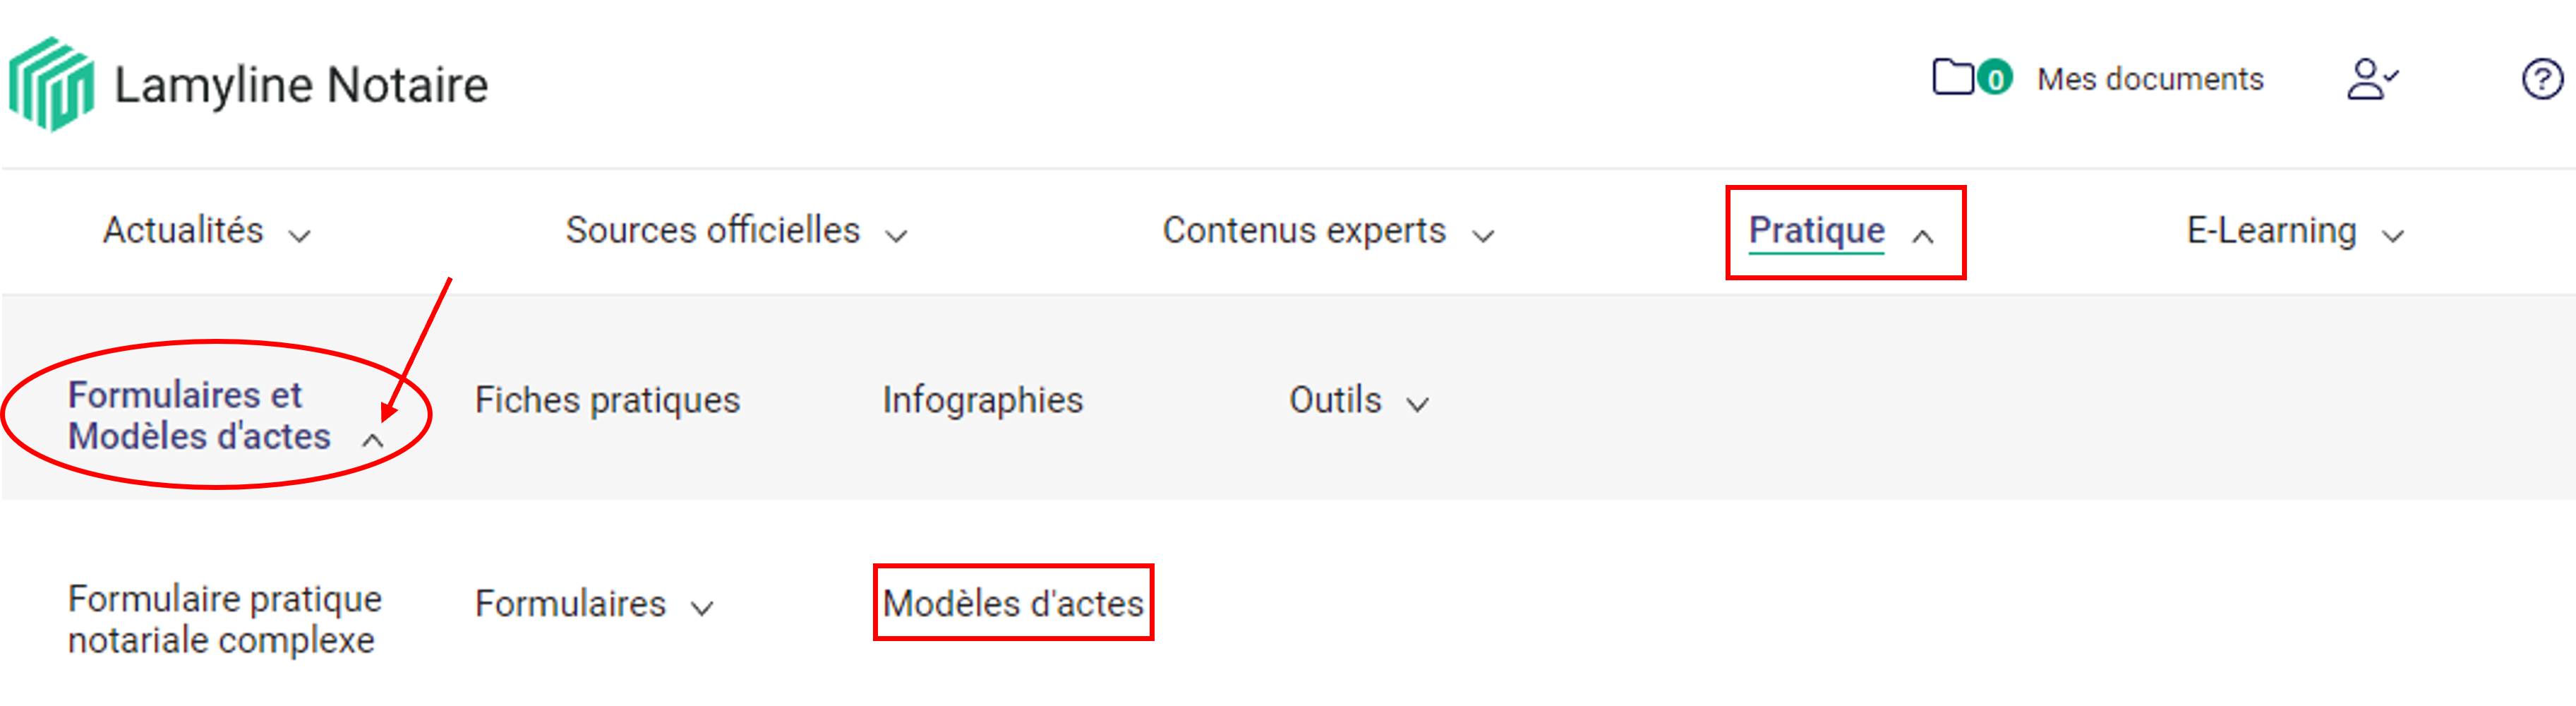Screen dimensions: 2576x706
Task: Expand the Outils submenu chevron
Action: click(x=1417, y=404)
